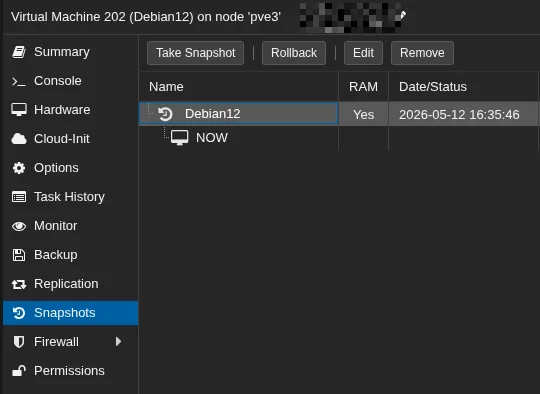The width and height of the screenshot is (540, 394).
Task: Sort by the RAM column header
Action: click(363, 87)
